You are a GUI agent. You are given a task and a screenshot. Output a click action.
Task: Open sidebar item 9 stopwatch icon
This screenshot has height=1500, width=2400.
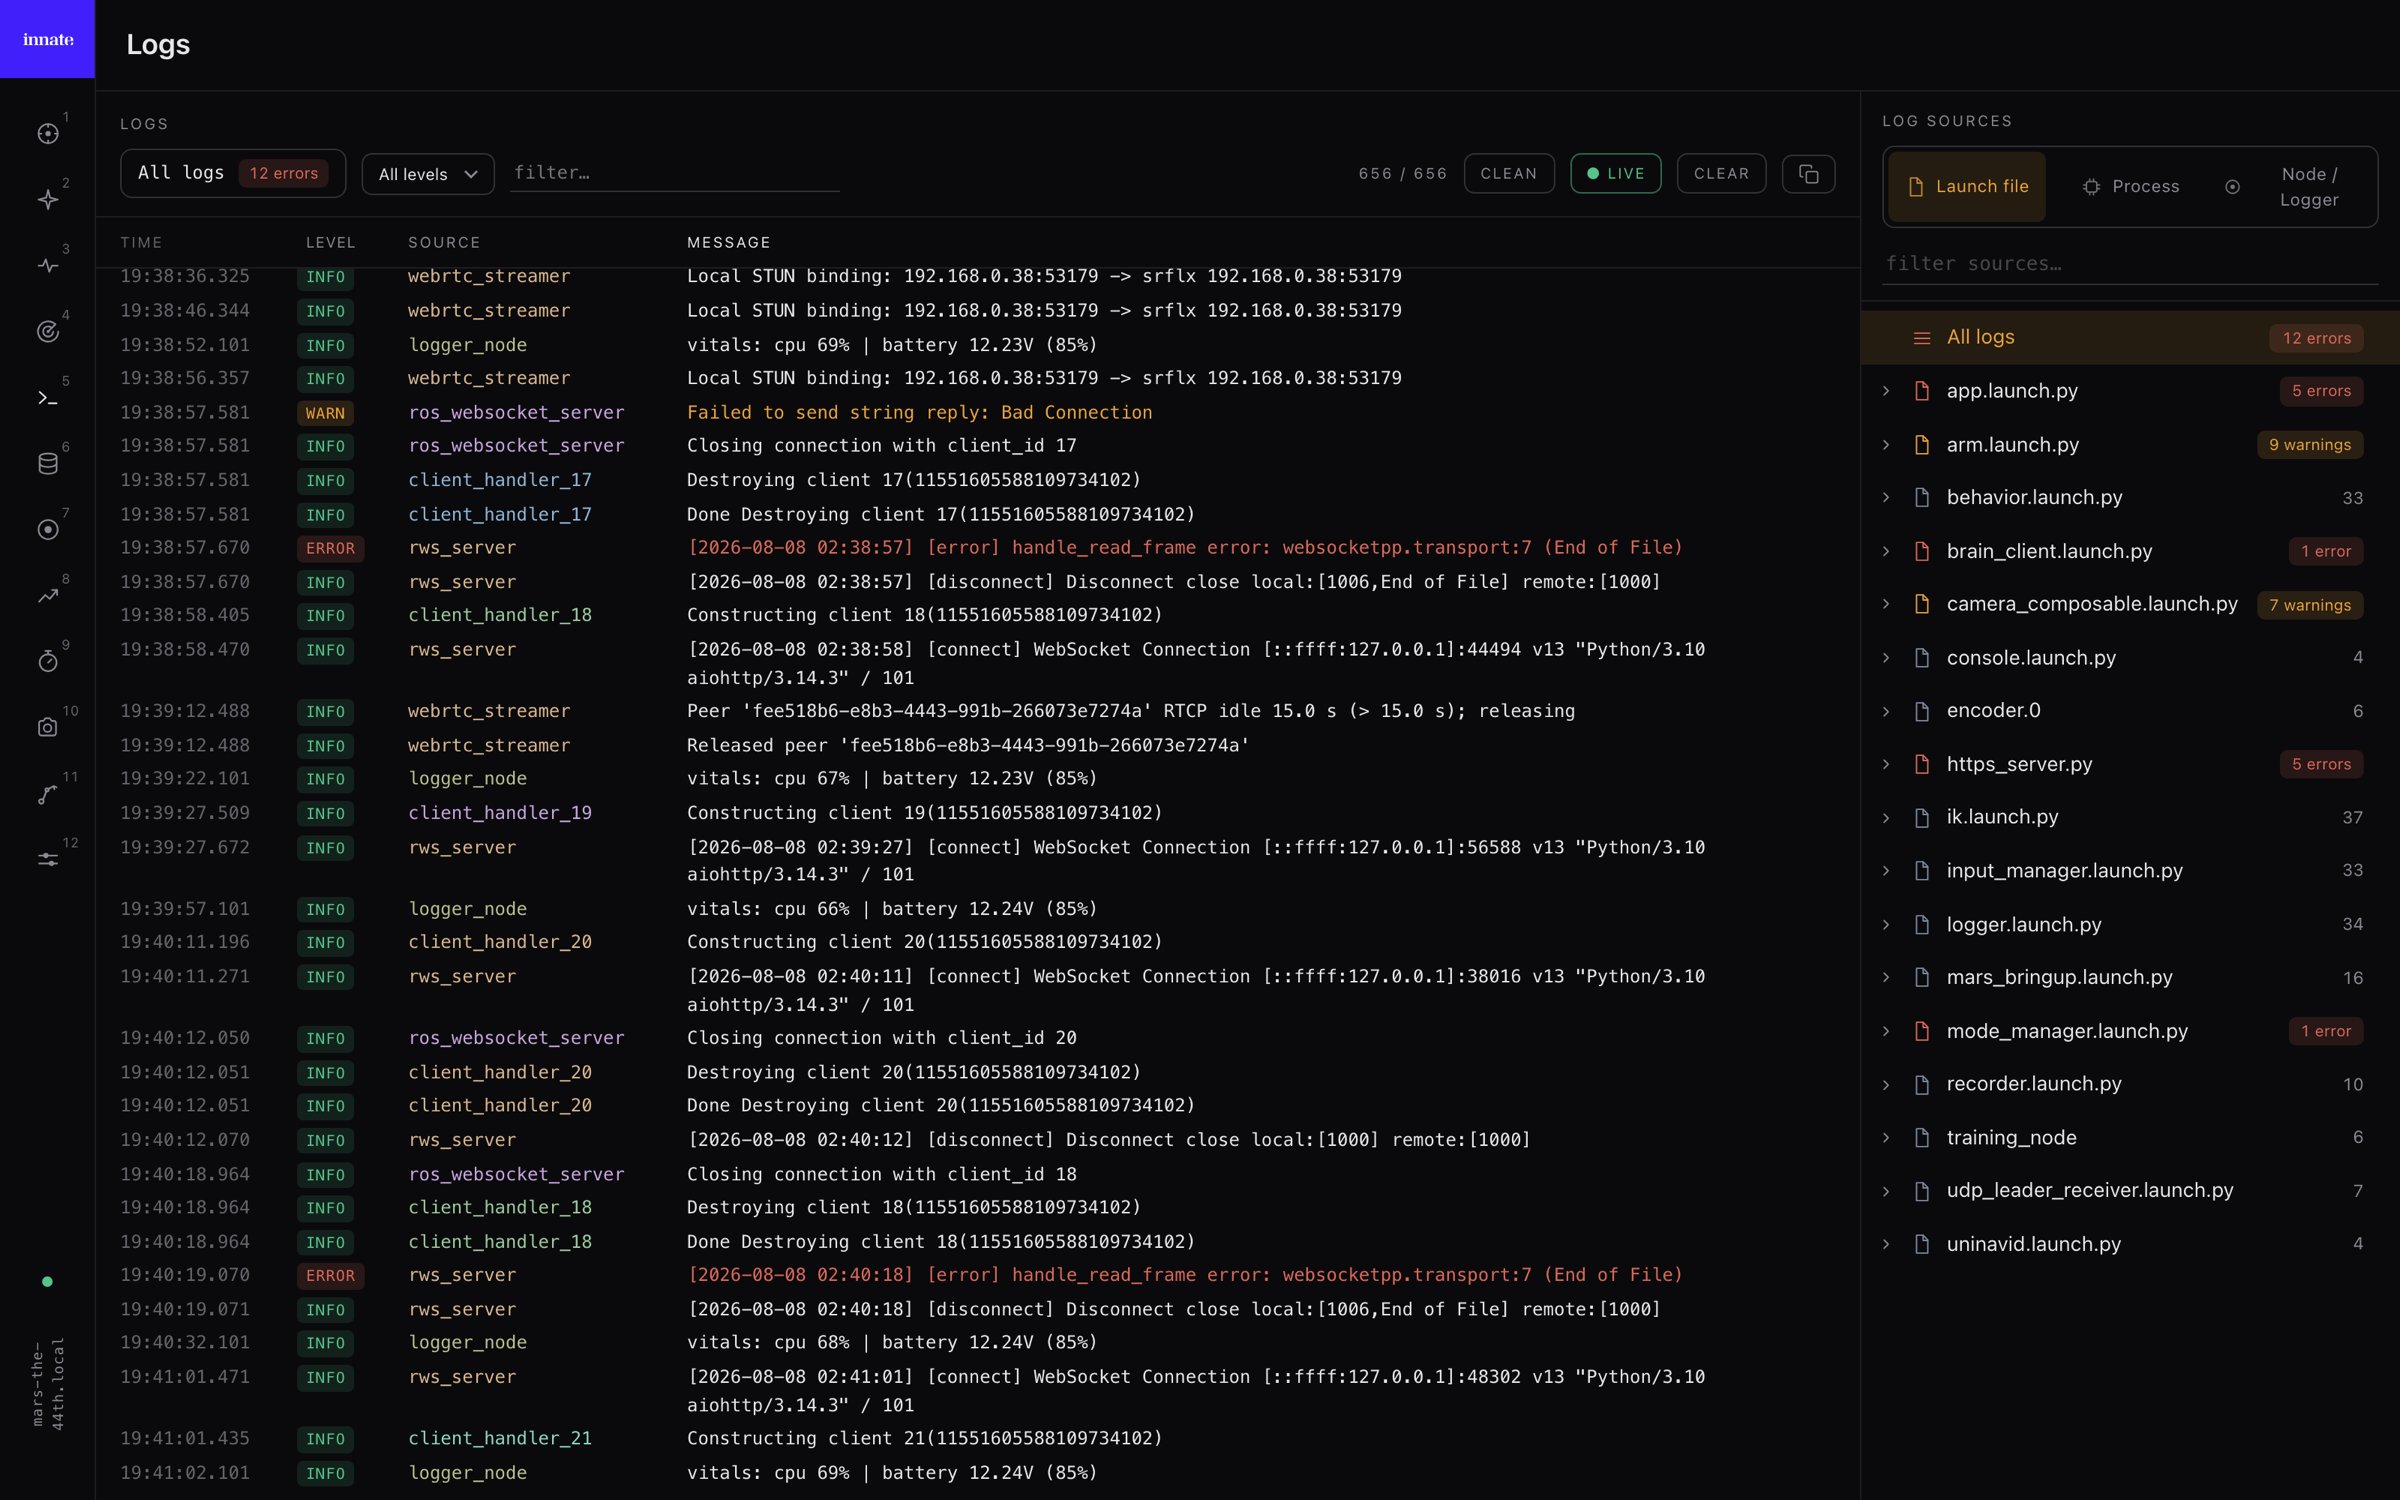coord(47,662)
